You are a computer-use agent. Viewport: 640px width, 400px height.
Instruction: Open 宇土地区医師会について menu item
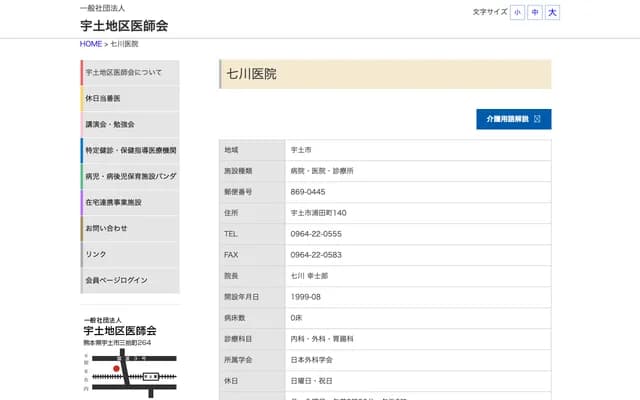tap(130, 73)
